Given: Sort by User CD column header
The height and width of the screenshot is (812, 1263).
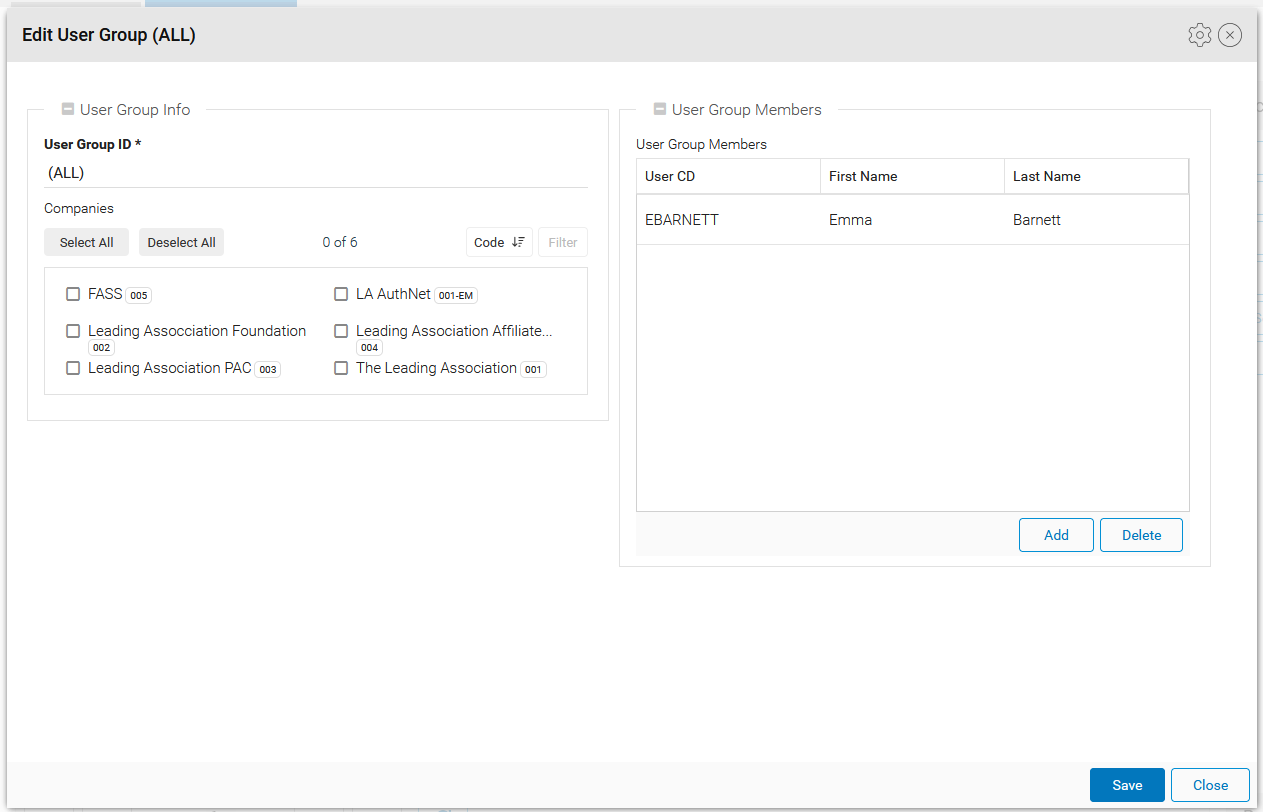Looking at the screenshot, I should pyautogui.click(x=728, y=176).
